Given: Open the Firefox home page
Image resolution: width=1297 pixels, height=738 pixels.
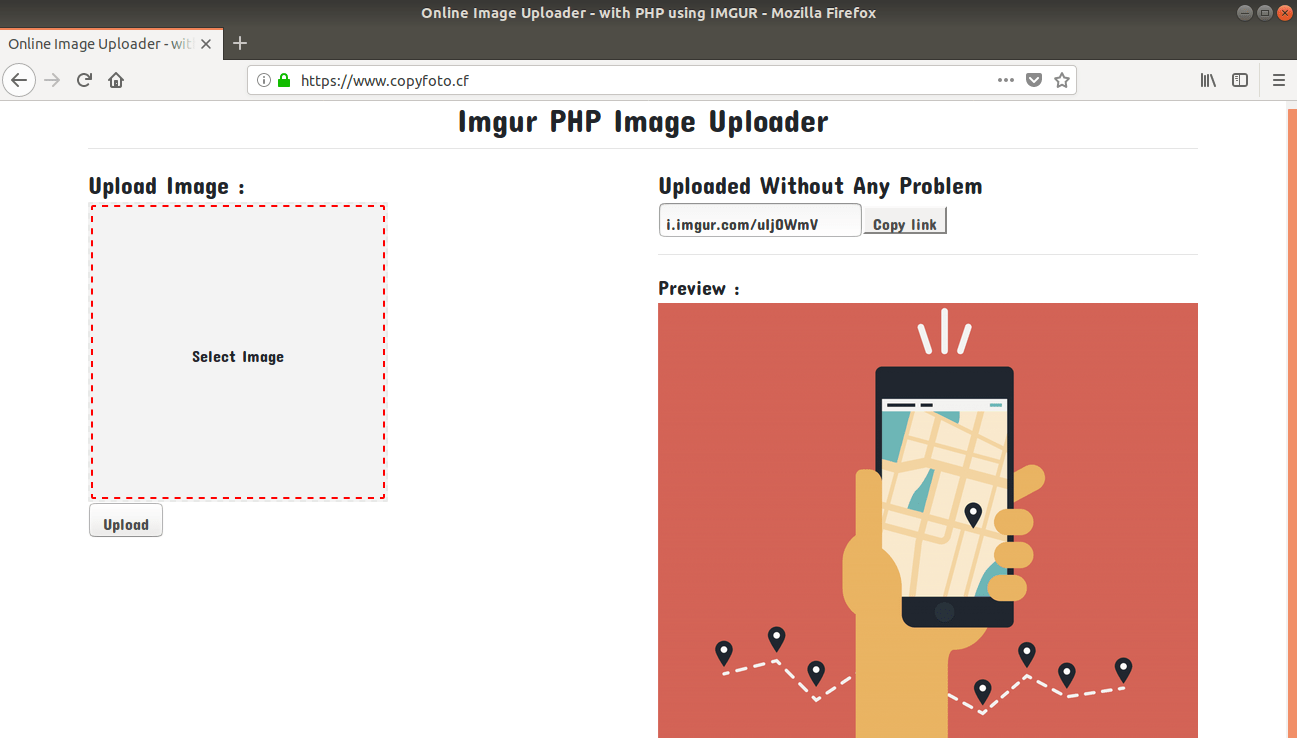Looking at the screenshot, I should (x=116, y=80).
